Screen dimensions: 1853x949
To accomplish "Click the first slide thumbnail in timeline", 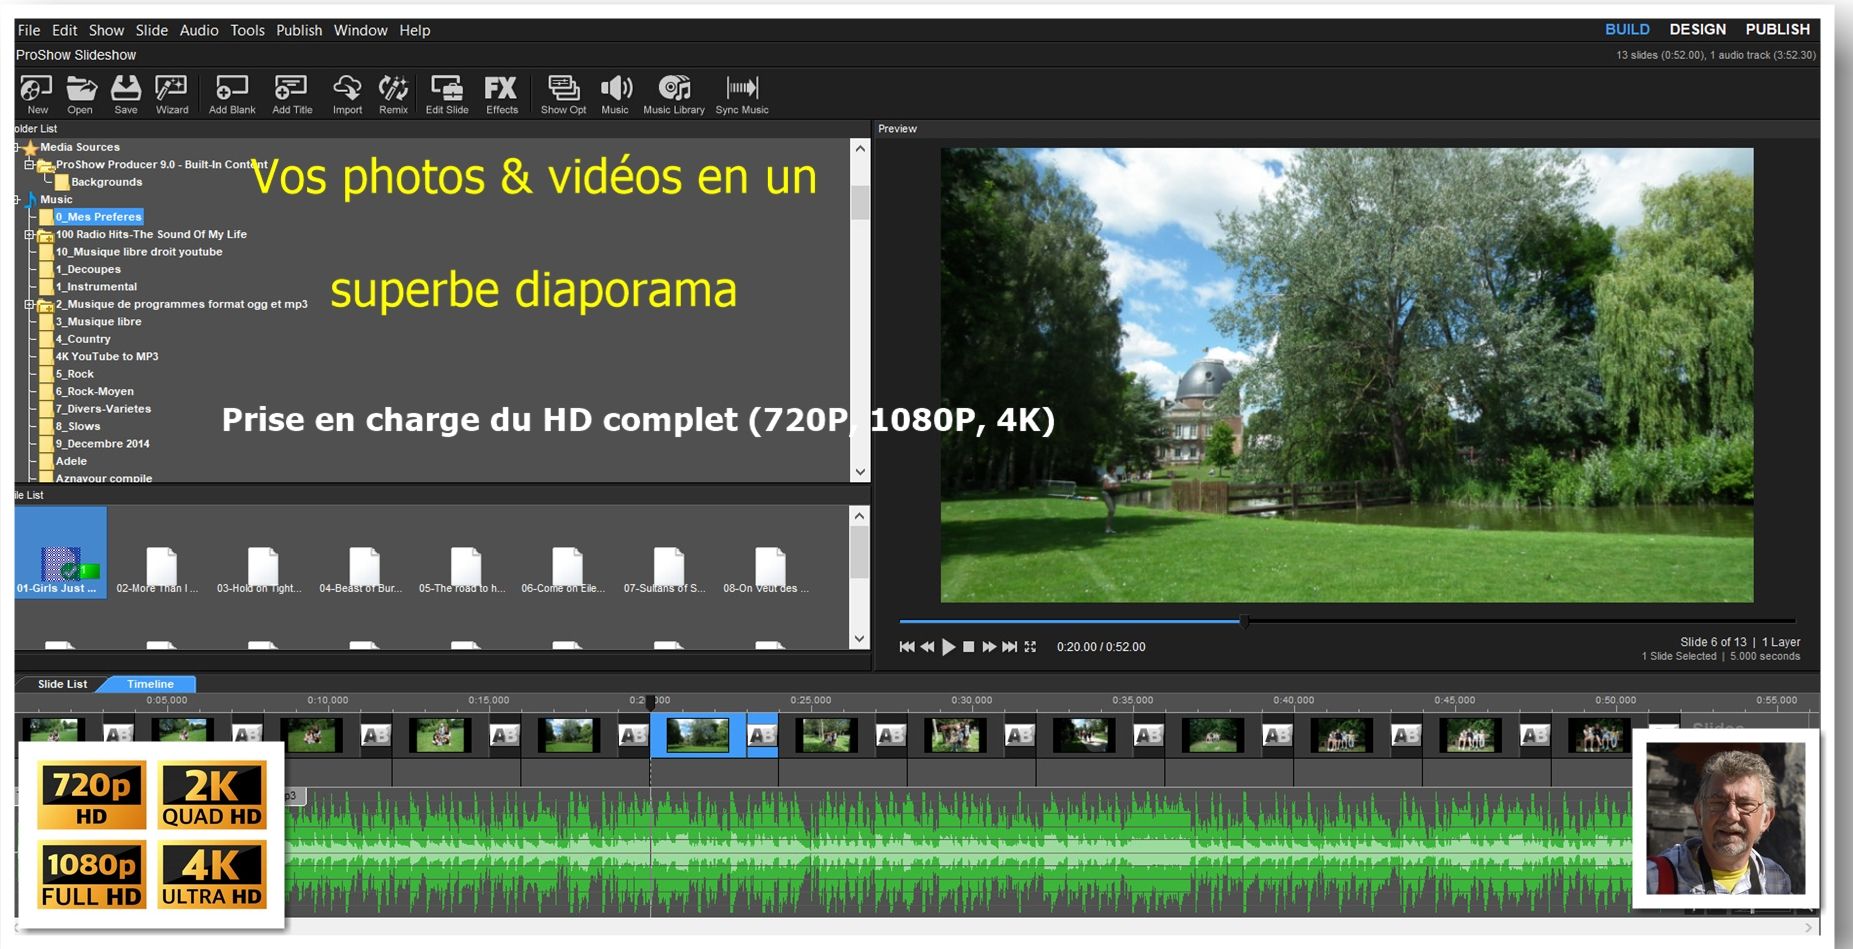I will point(53,735).
